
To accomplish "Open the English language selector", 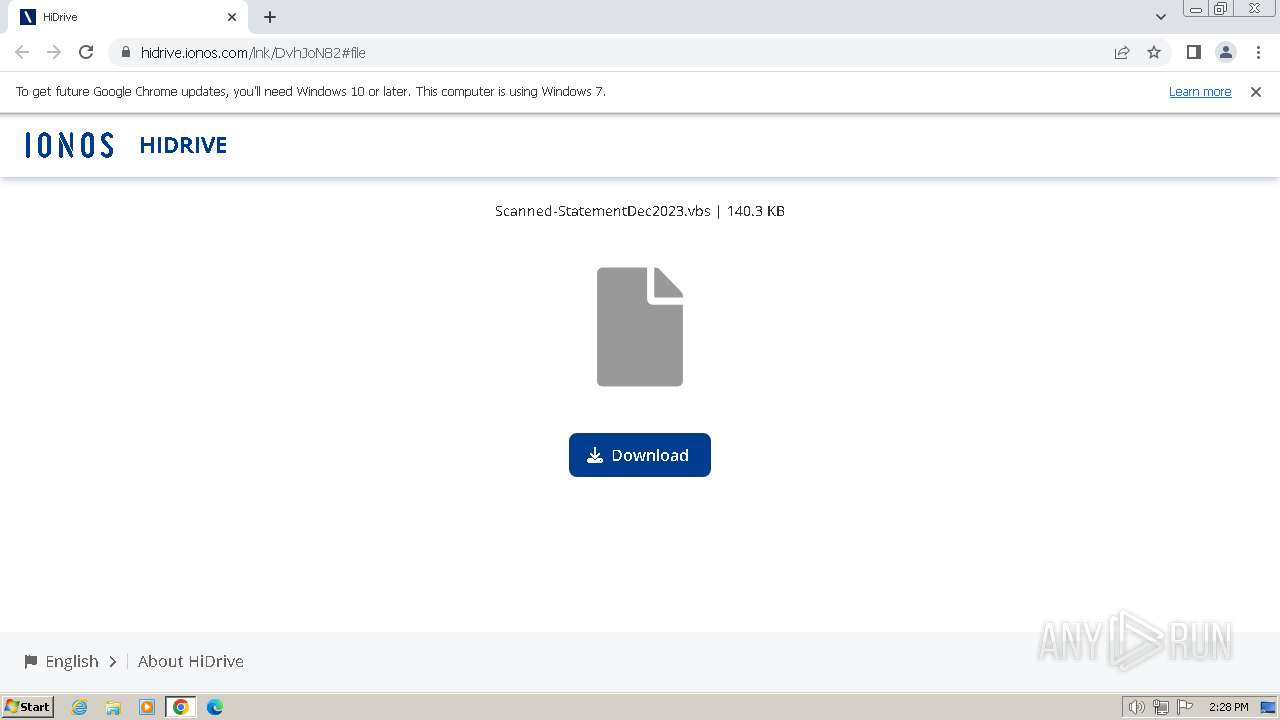I will 71,661.
